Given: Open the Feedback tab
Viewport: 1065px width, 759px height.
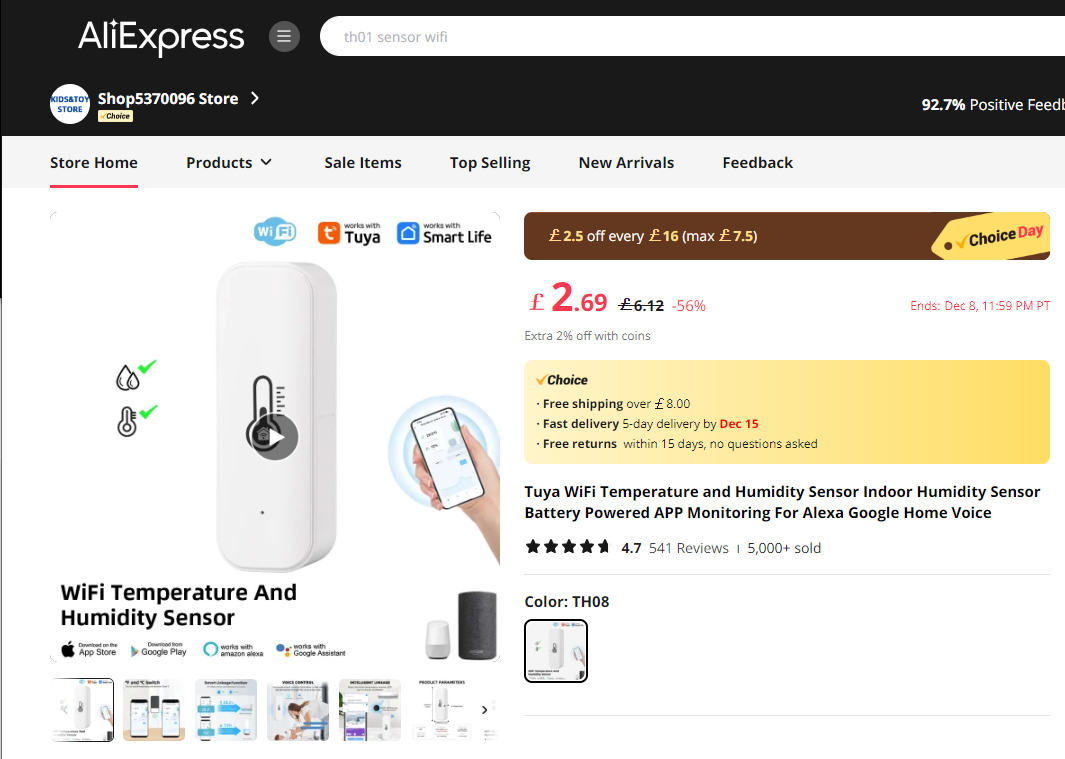Looking at the screenshot, I should pyautogui.click(x=757, y=163).
